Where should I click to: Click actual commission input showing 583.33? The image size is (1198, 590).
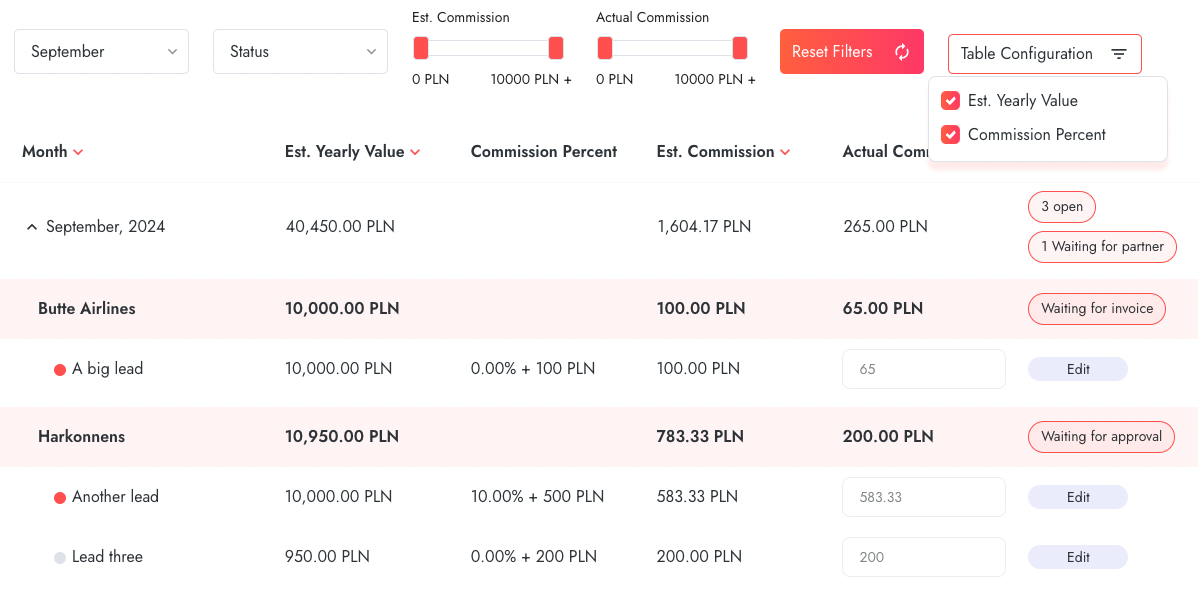coord(924,498)
